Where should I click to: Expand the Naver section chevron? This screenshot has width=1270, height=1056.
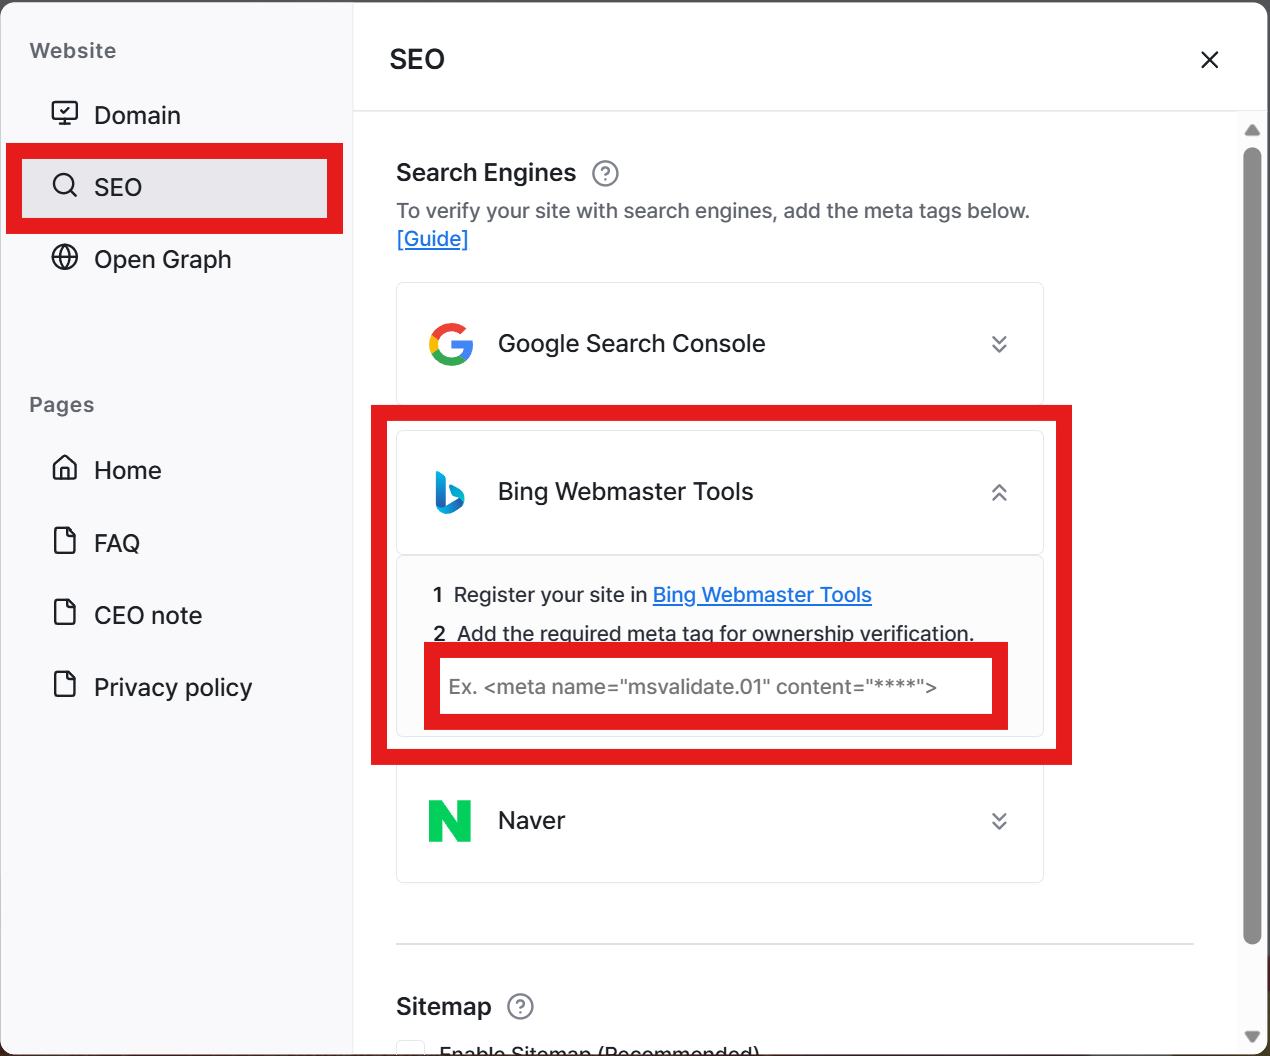999,821
